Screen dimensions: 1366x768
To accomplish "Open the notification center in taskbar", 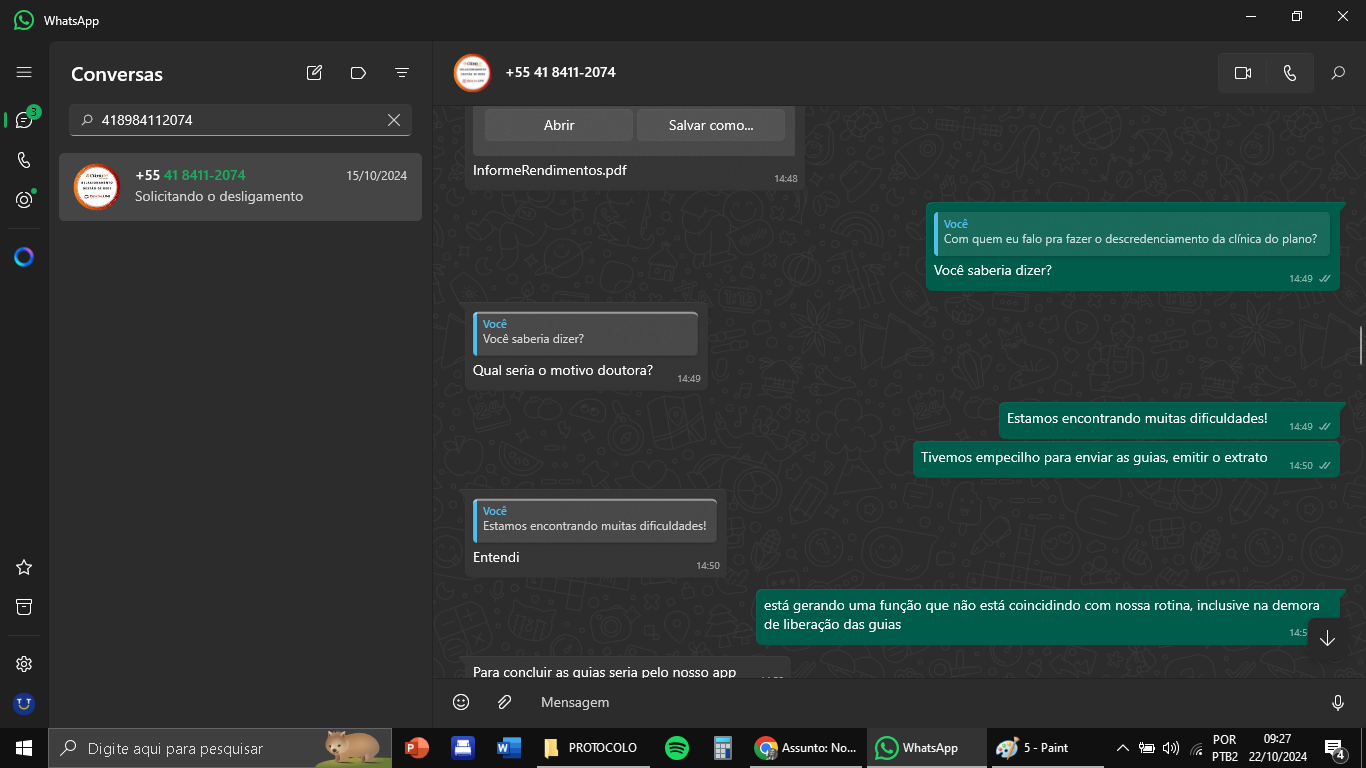I will tap(1334, 748).
